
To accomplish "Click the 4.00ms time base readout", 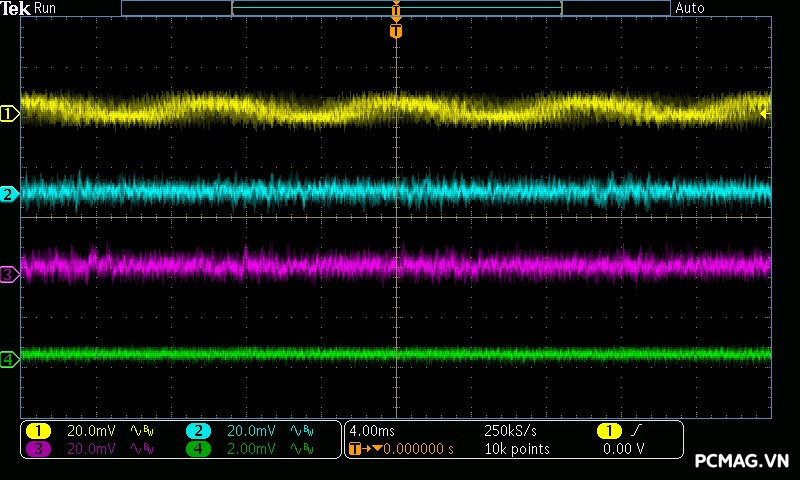I will [373, 431].
